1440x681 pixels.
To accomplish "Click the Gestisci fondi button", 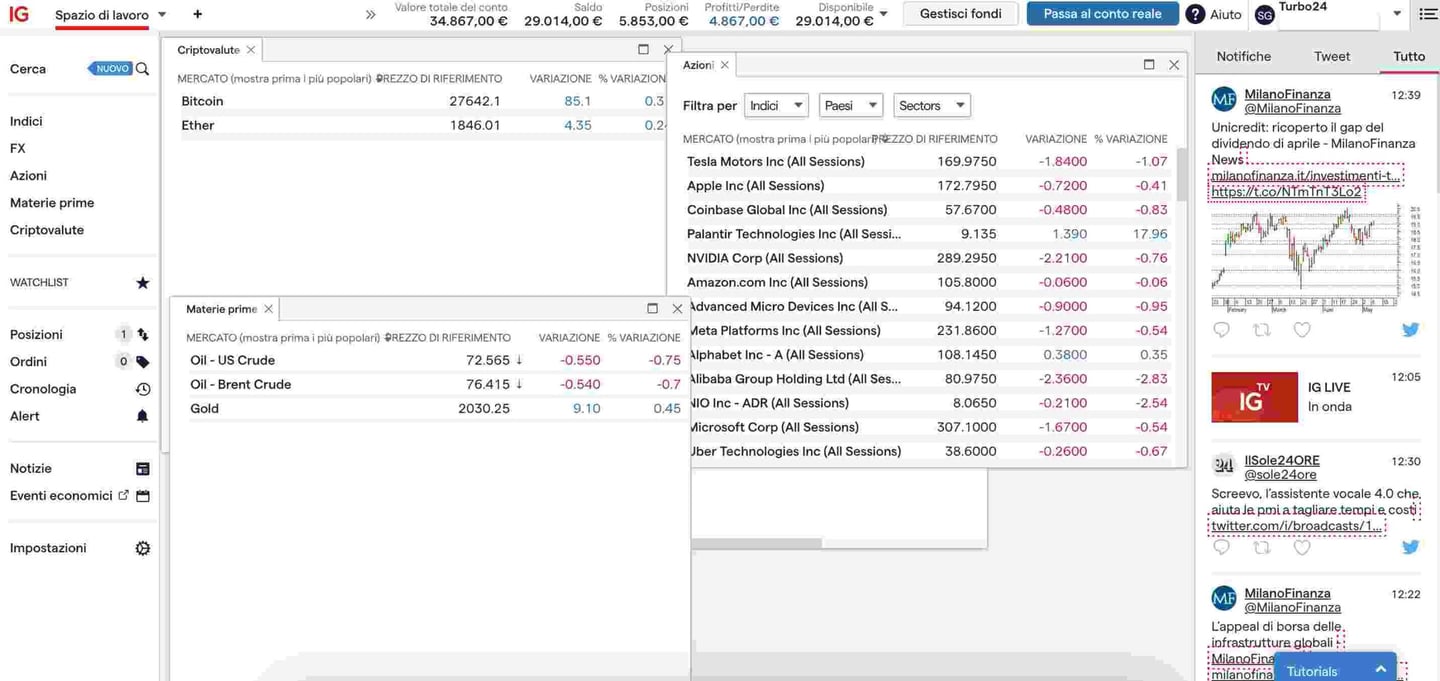I will click(x=960, y=14).
